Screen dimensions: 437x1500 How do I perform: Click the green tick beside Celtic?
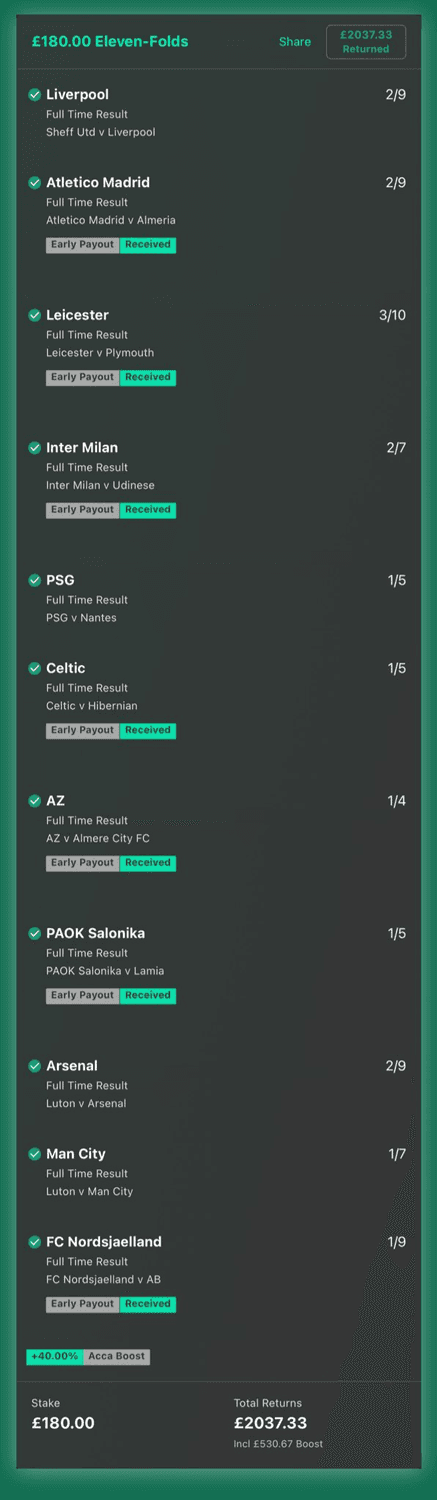[35, 669]
